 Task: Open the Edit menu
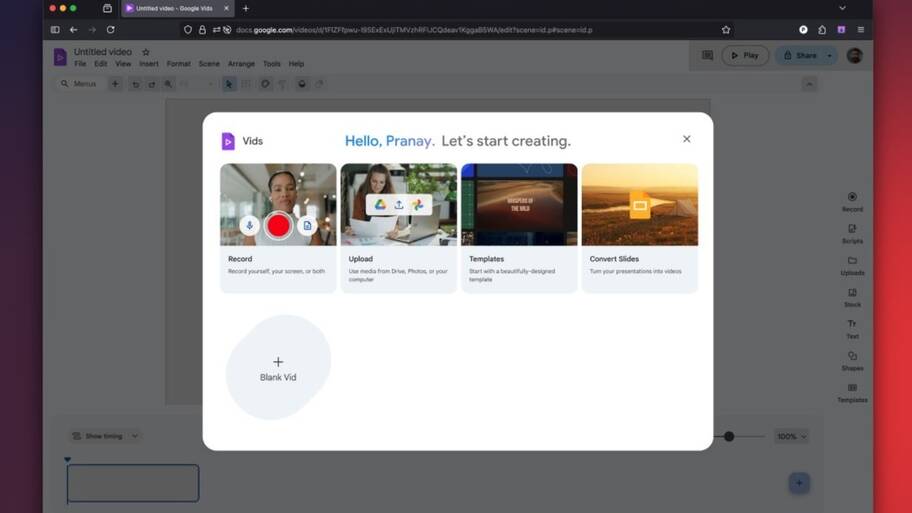[x=101, y=64]
